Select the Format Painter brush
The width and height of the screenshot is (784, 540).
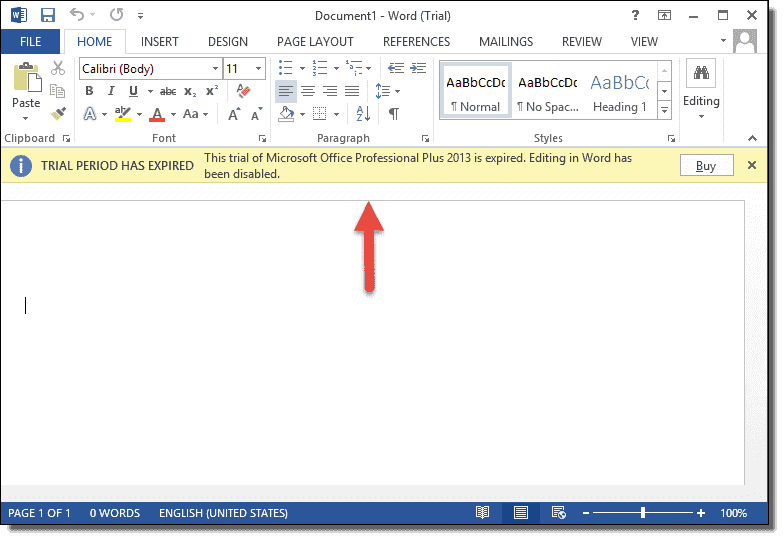pos(58,114)
